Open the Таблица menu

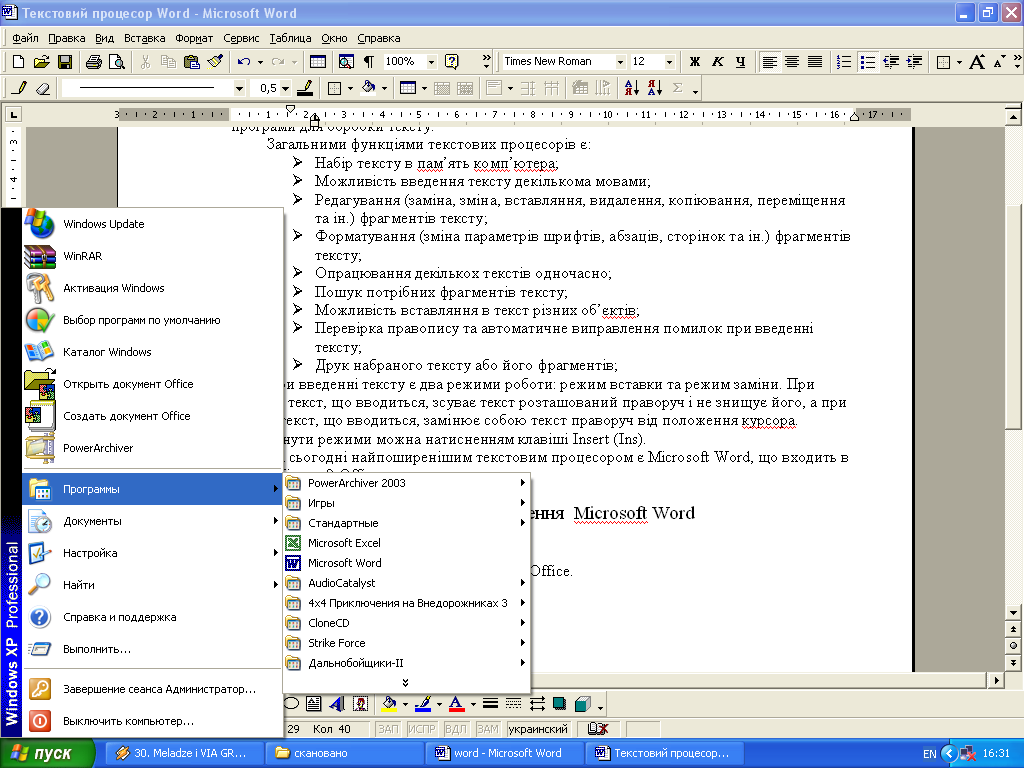pos(291,38)
